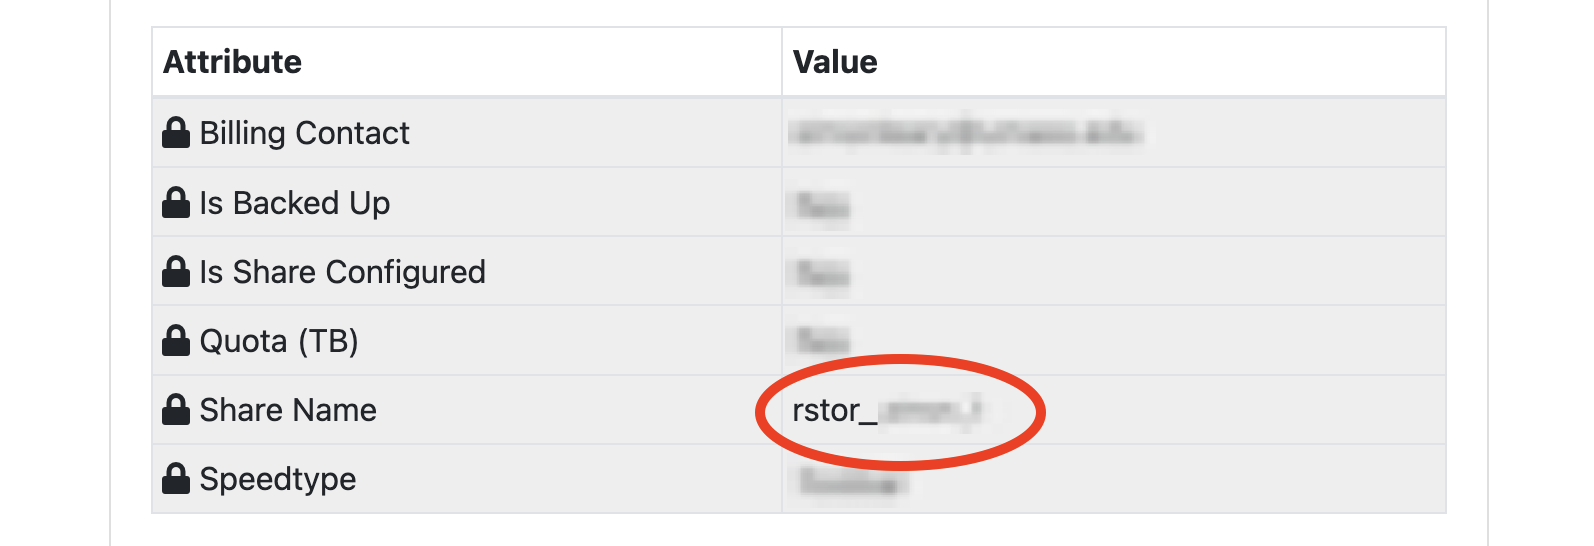Screen dimensions: 1594x546
Task: Select the Share Name attribute label
Action: point(288,410)
